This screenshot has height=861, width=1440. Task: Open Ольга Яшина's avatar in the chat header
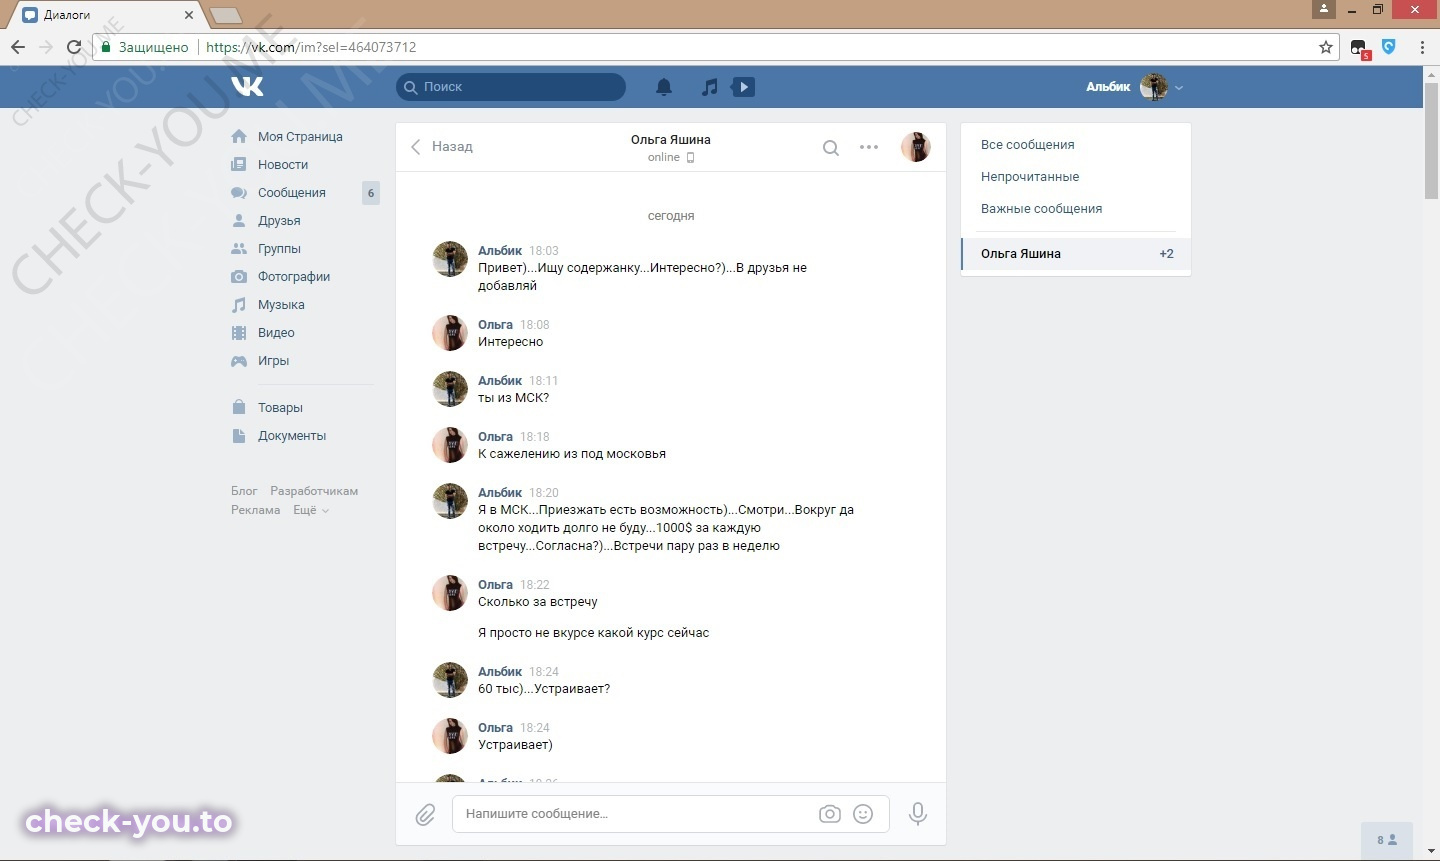click(x=916, y=147)
